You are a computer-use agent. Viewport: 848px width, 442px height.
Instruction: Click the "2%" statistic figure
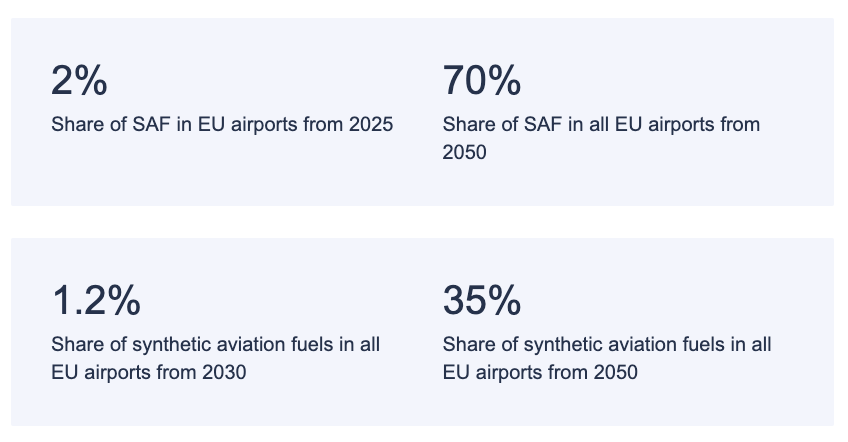[x=79, y=80]
